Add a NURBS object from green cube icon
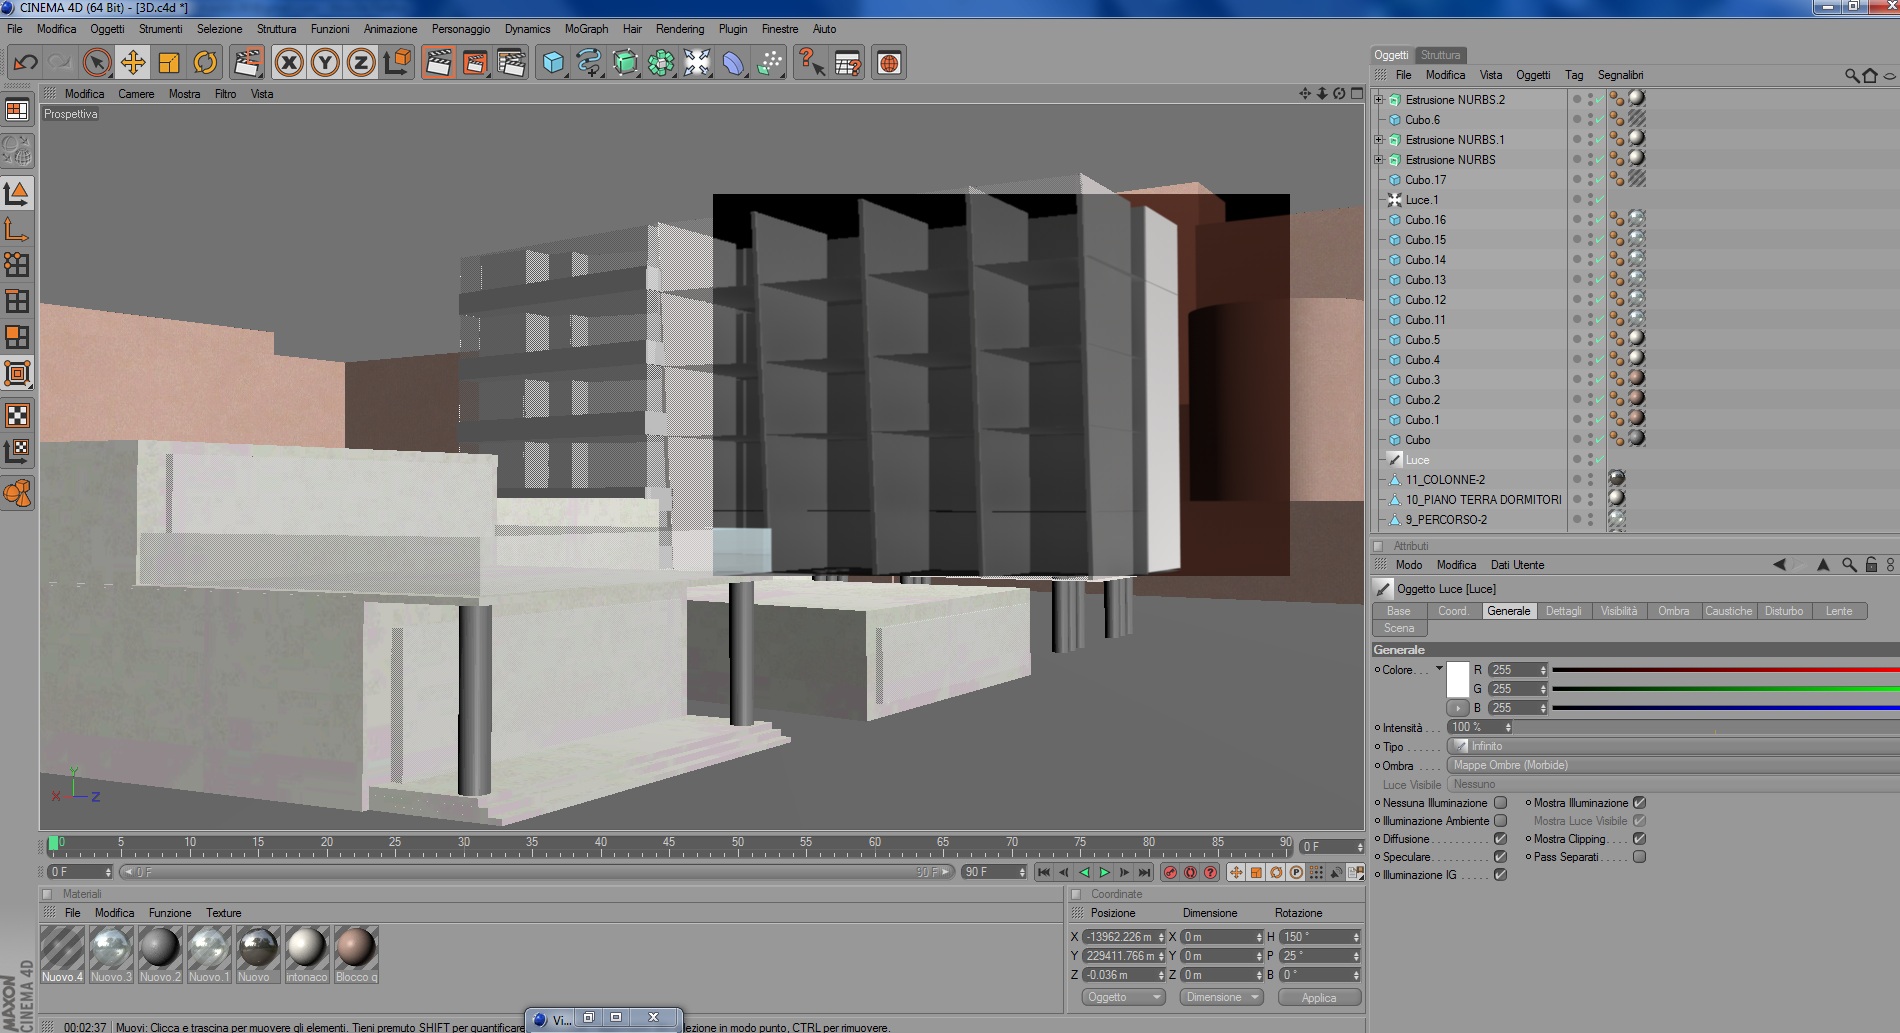 (x=625, y=63)
